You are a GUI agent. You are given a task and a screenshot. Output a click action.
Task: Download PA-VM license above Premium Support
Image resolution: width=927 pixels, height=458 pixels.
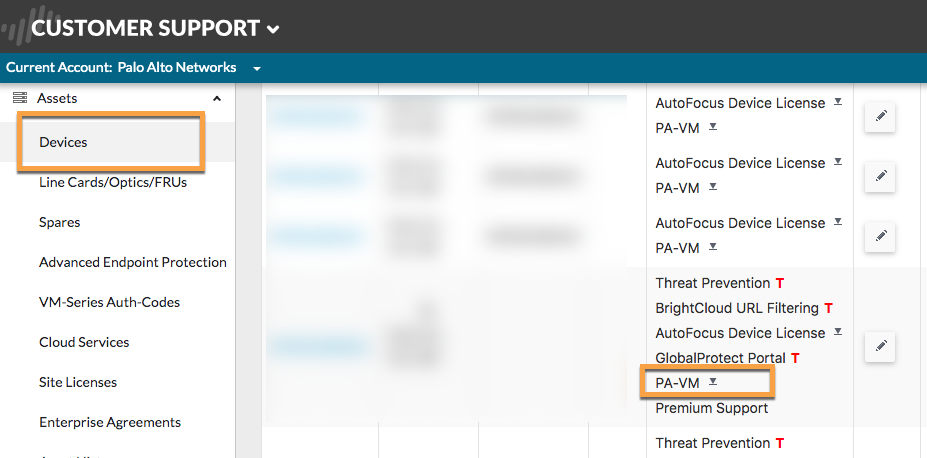pos(713,382)
